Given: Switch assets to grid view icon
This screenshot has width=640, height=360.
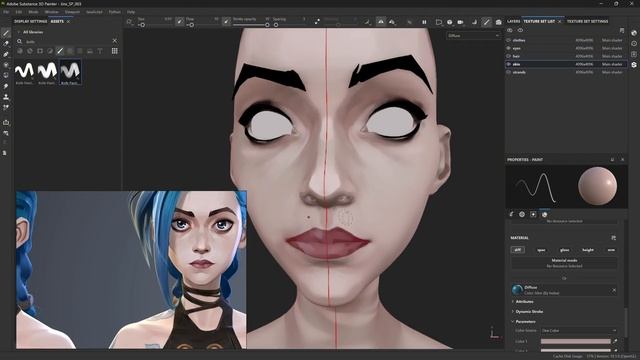Looking at the screenshot, I should (x=115, y=51).
